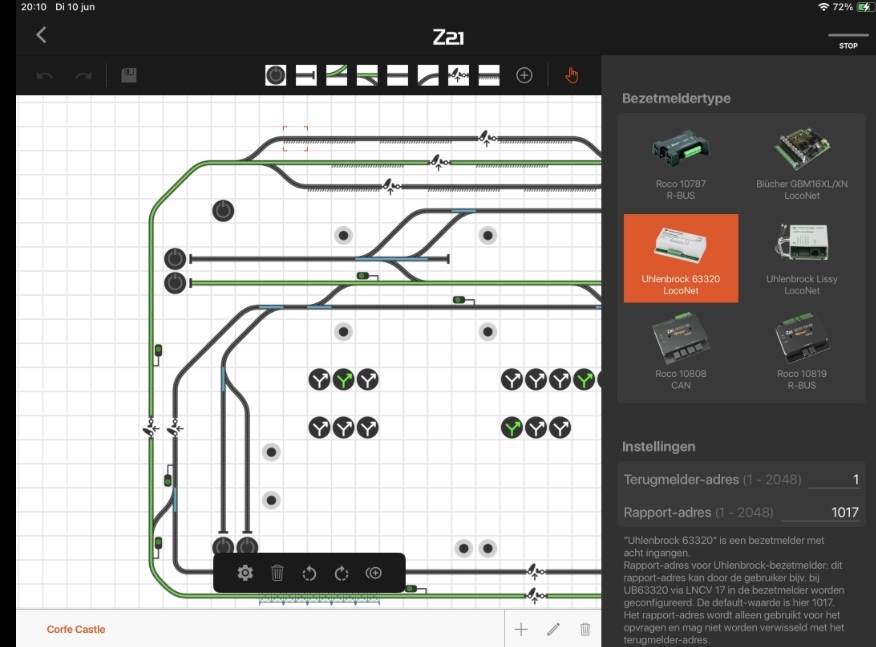
Task: Edit the Terugmelder-adres value field showing 1
Action: click(x=834, y=479)
